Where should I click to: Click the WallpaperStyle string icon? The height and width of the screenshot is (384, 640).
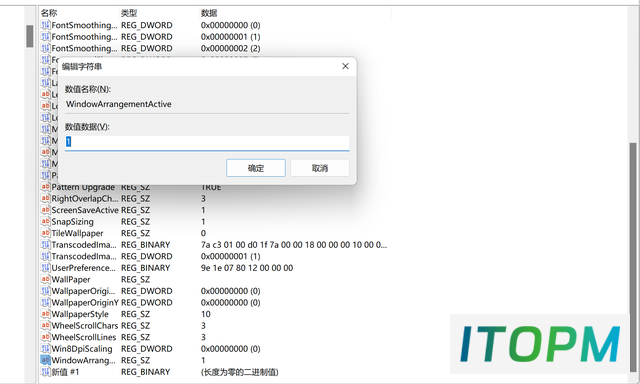[45, 314]
